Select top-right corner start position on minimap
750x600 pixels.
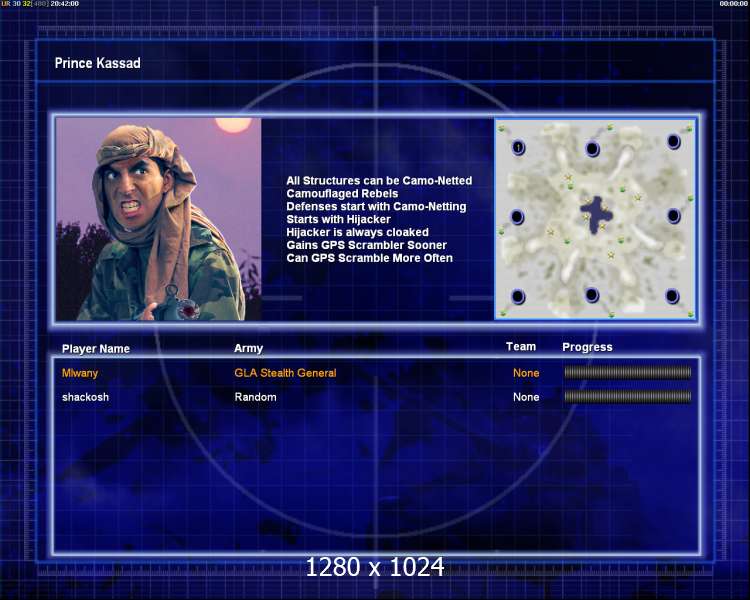[673, 142]
